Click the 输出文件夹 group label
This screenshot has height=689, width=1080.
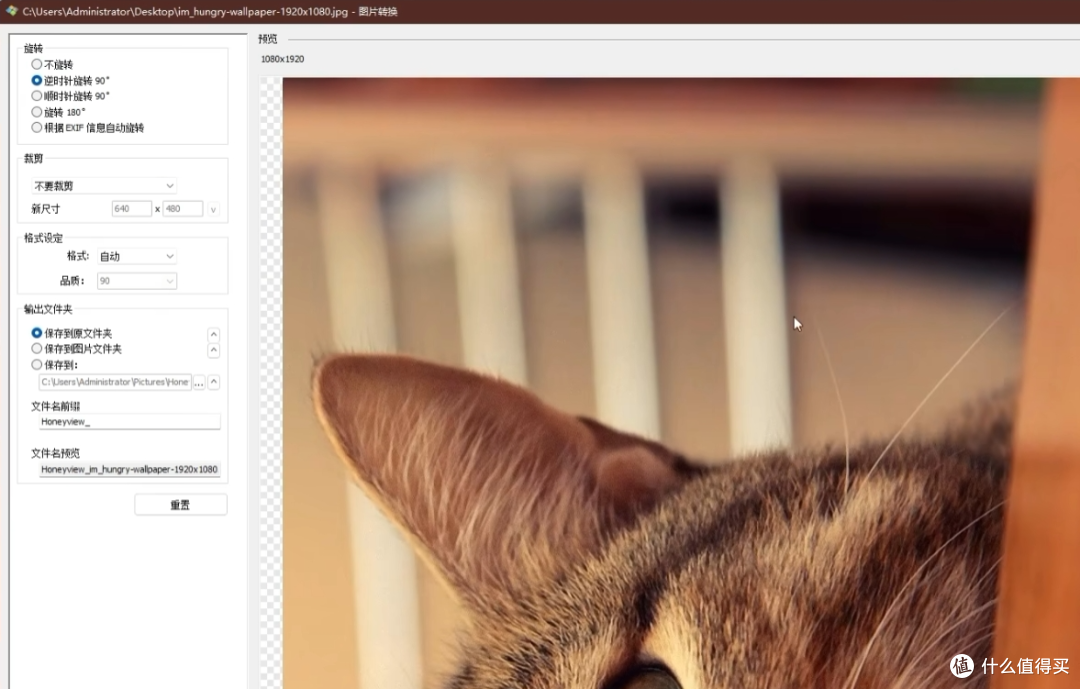pos(48,309)
